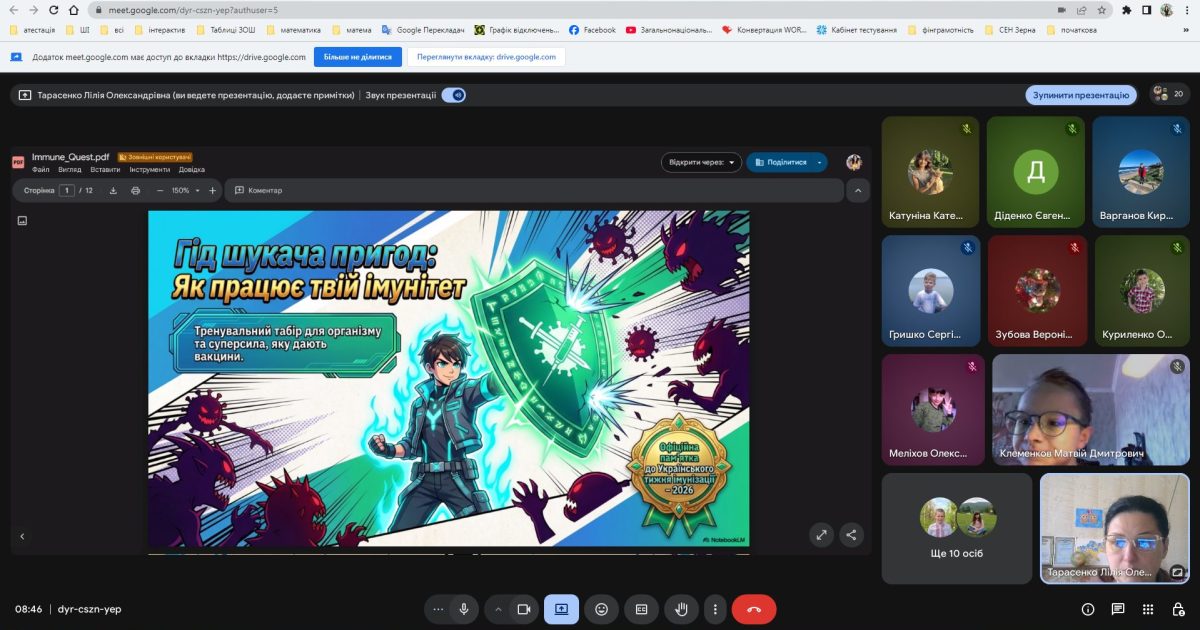Click the page number input field

pyautogui.click(x=67, y=190)
